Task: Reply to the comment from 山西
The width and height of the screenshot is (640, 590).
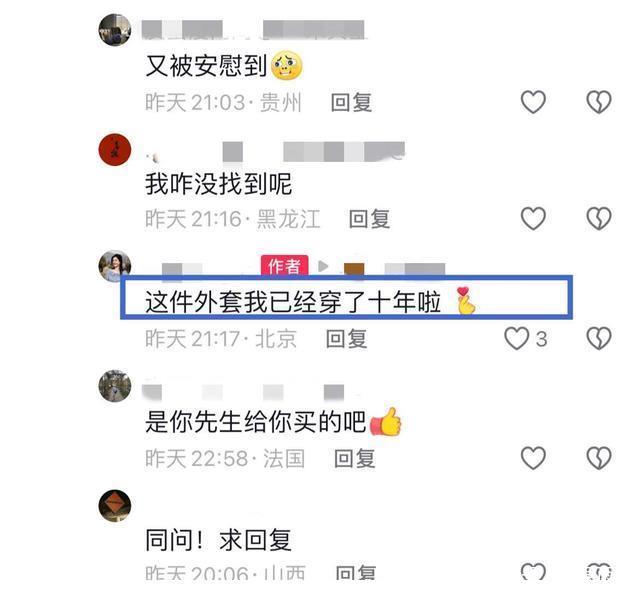Action: coord(355,572)
